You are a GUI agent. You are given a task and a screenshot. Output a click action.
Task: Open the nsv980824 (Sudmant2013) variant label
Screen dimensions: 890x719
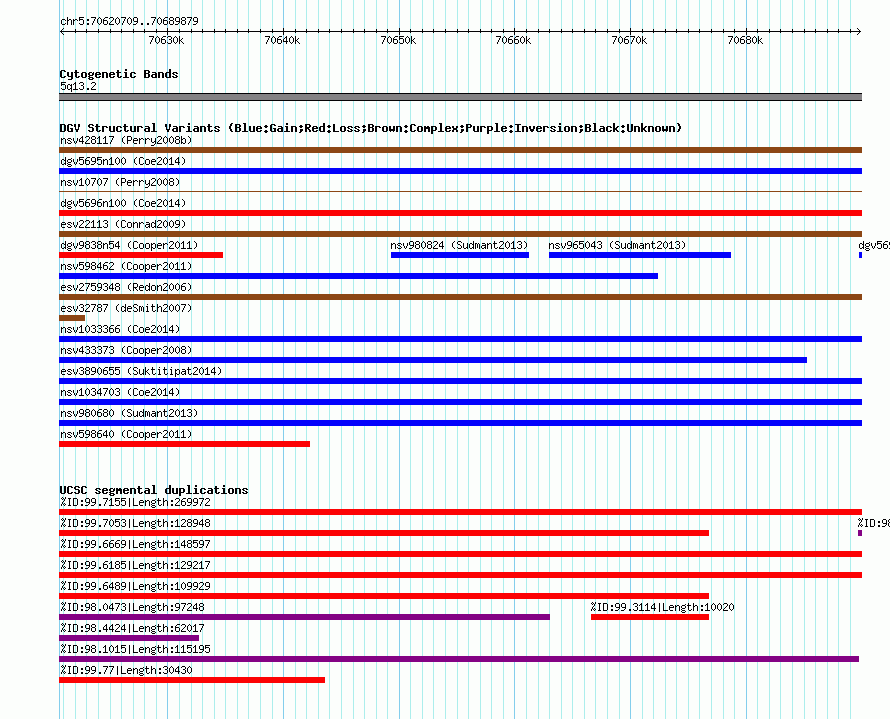pos(459,245)
